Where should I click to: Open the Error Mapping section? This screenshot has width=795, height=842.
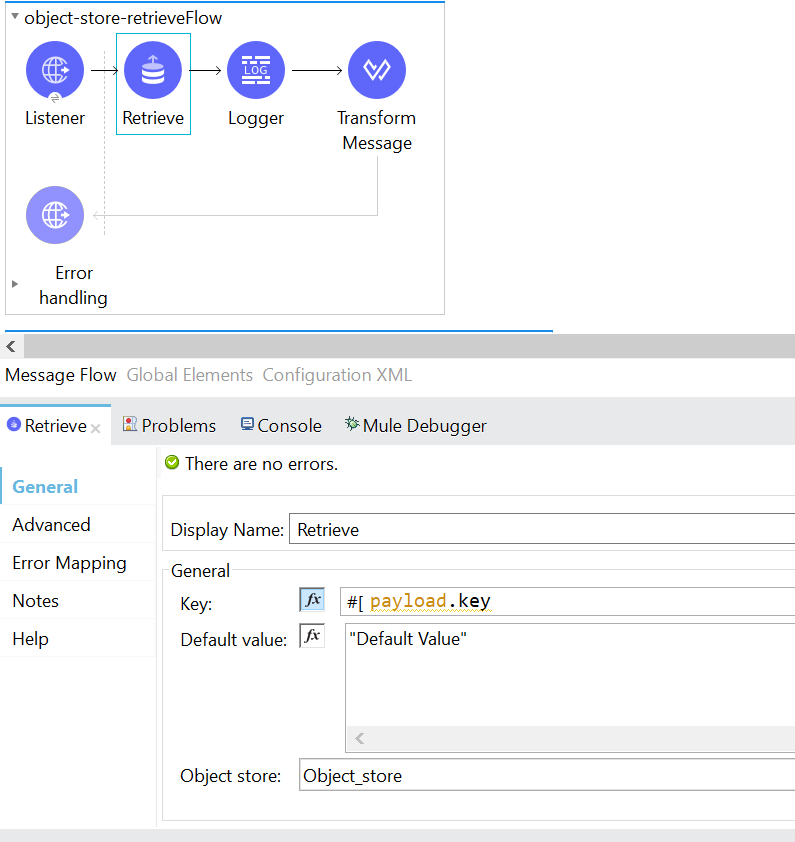(69, 563)
